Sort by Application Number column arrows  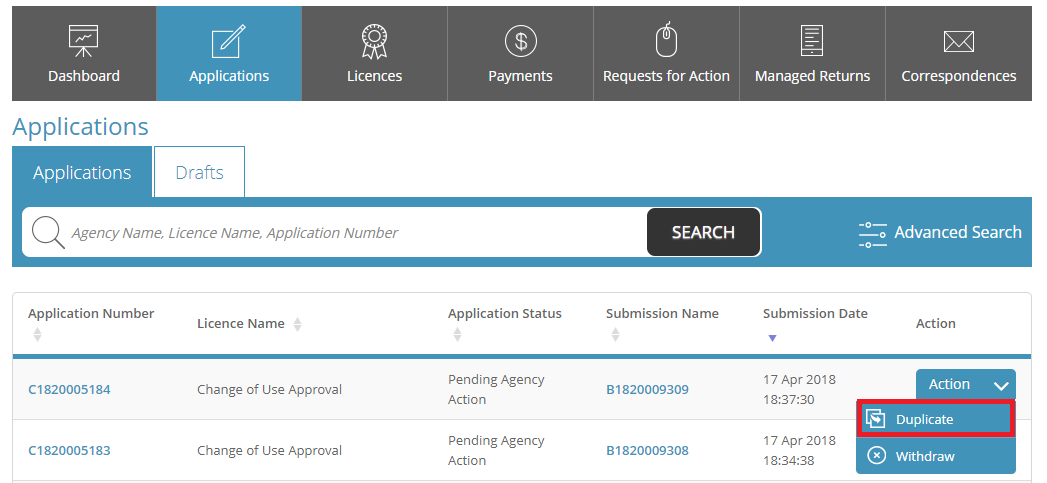(x=38, y=335)
